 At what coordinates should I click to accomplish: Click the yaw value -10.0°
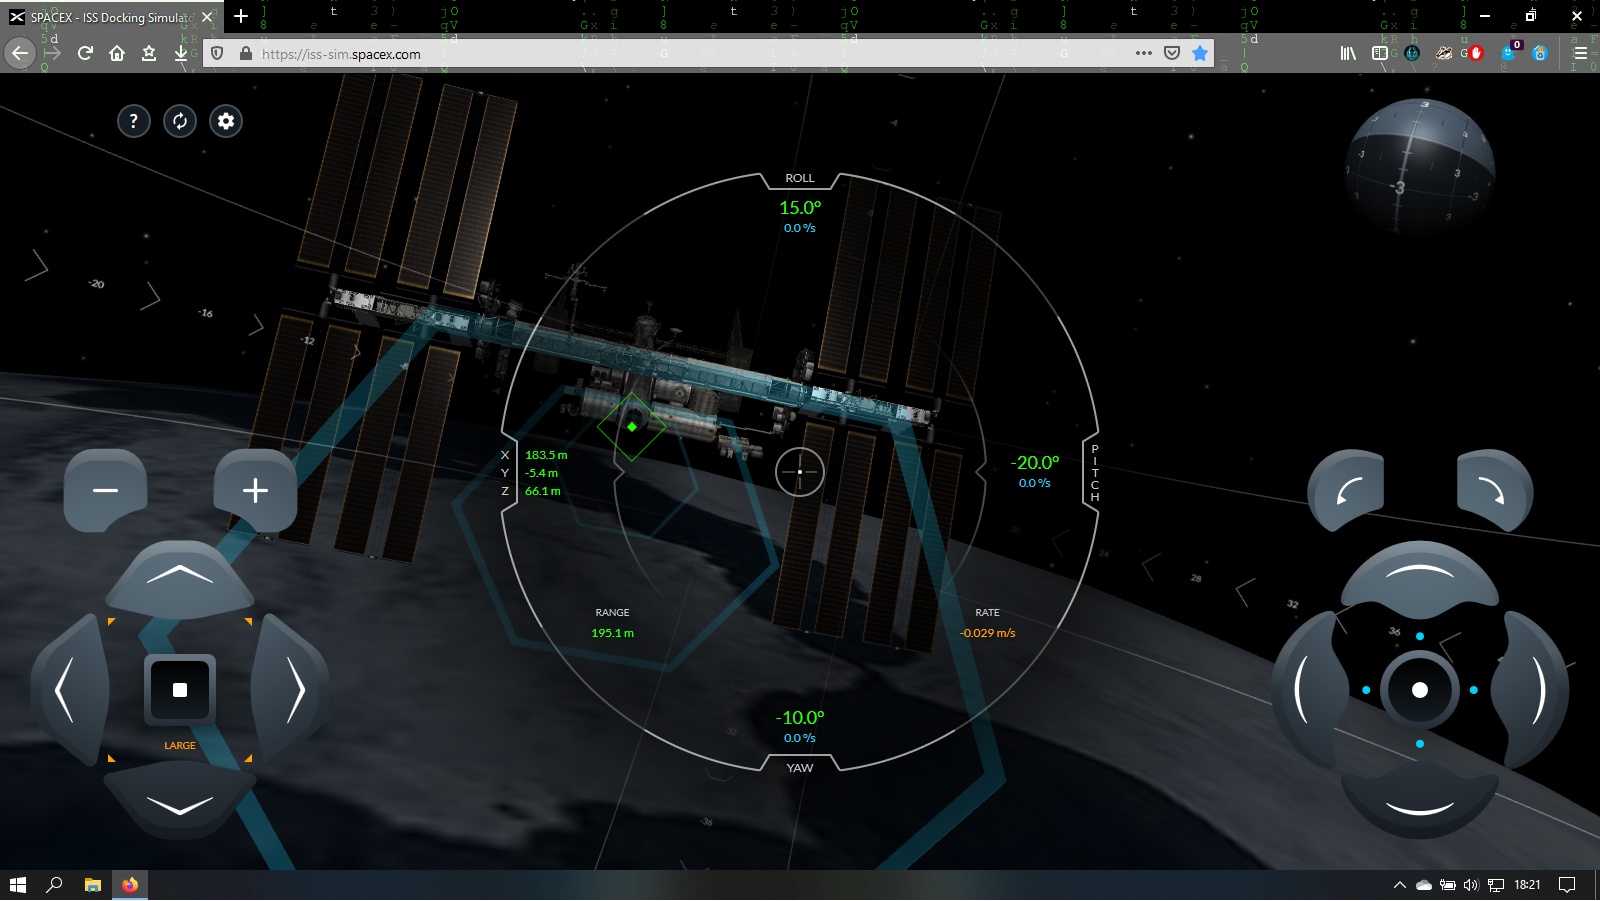[x=800, y=718]
